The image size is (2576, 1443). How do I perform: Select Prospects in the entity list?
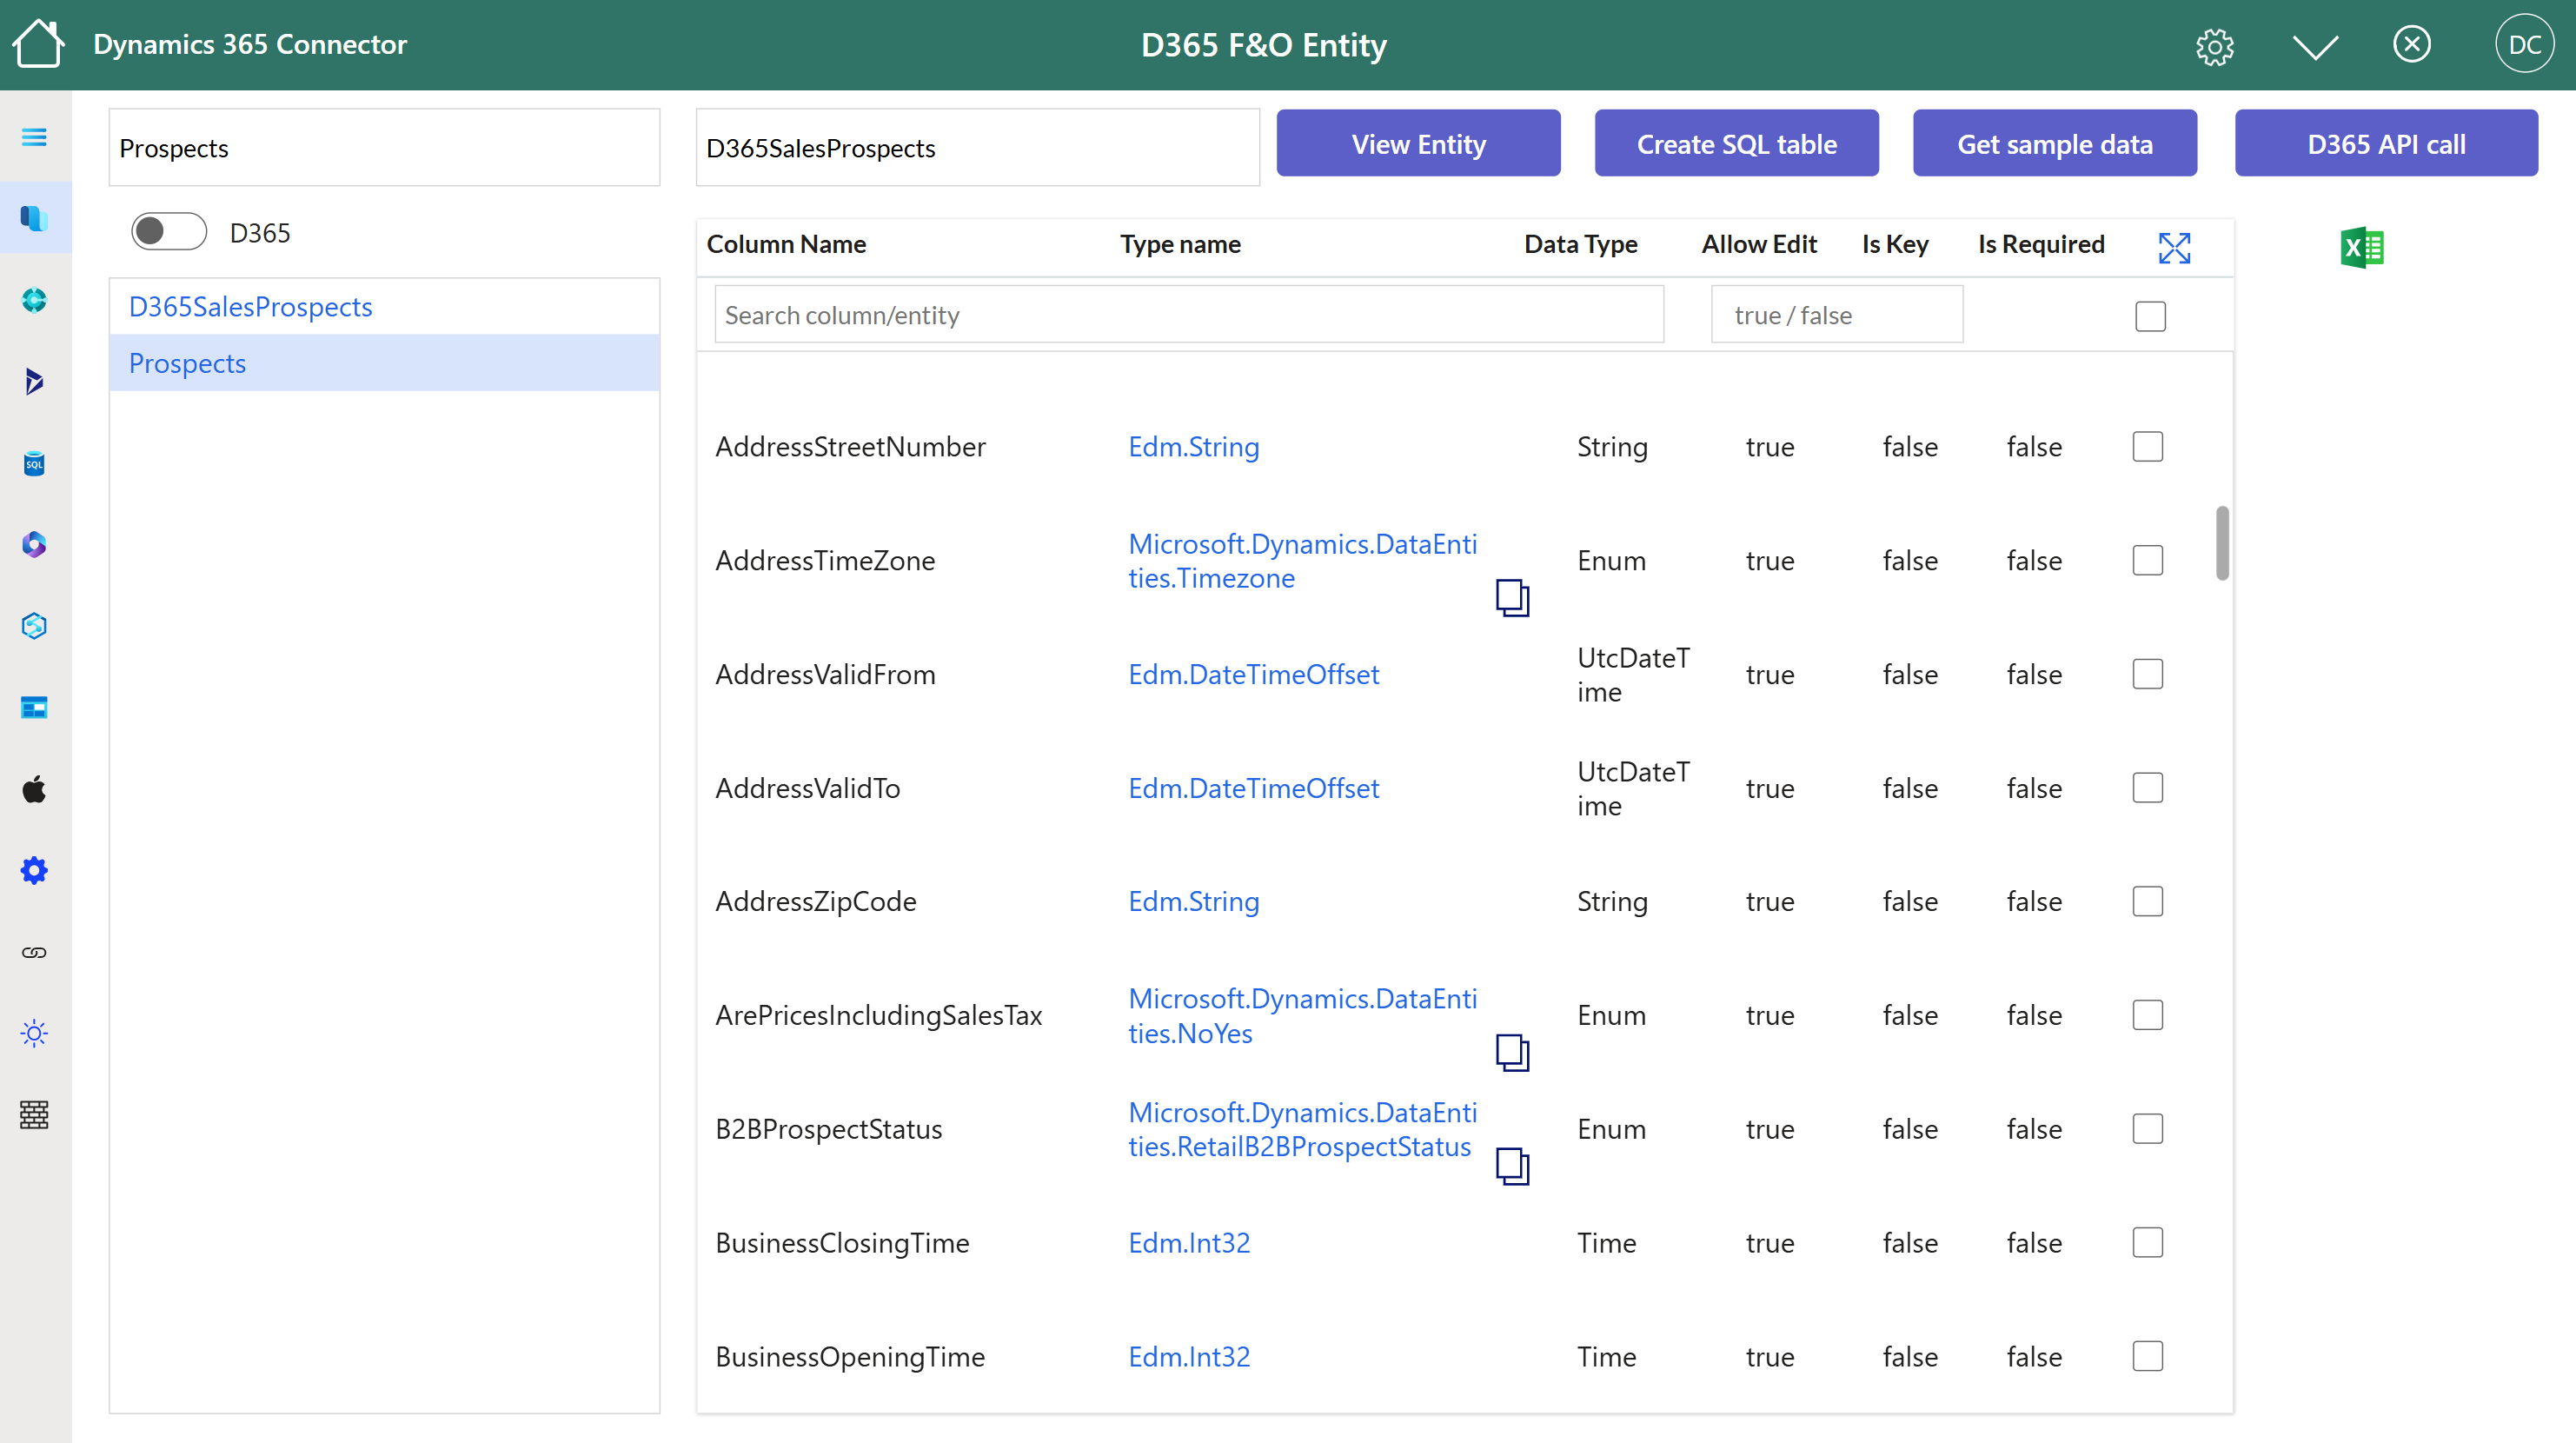pyautogui.click(x=187, y=363)
